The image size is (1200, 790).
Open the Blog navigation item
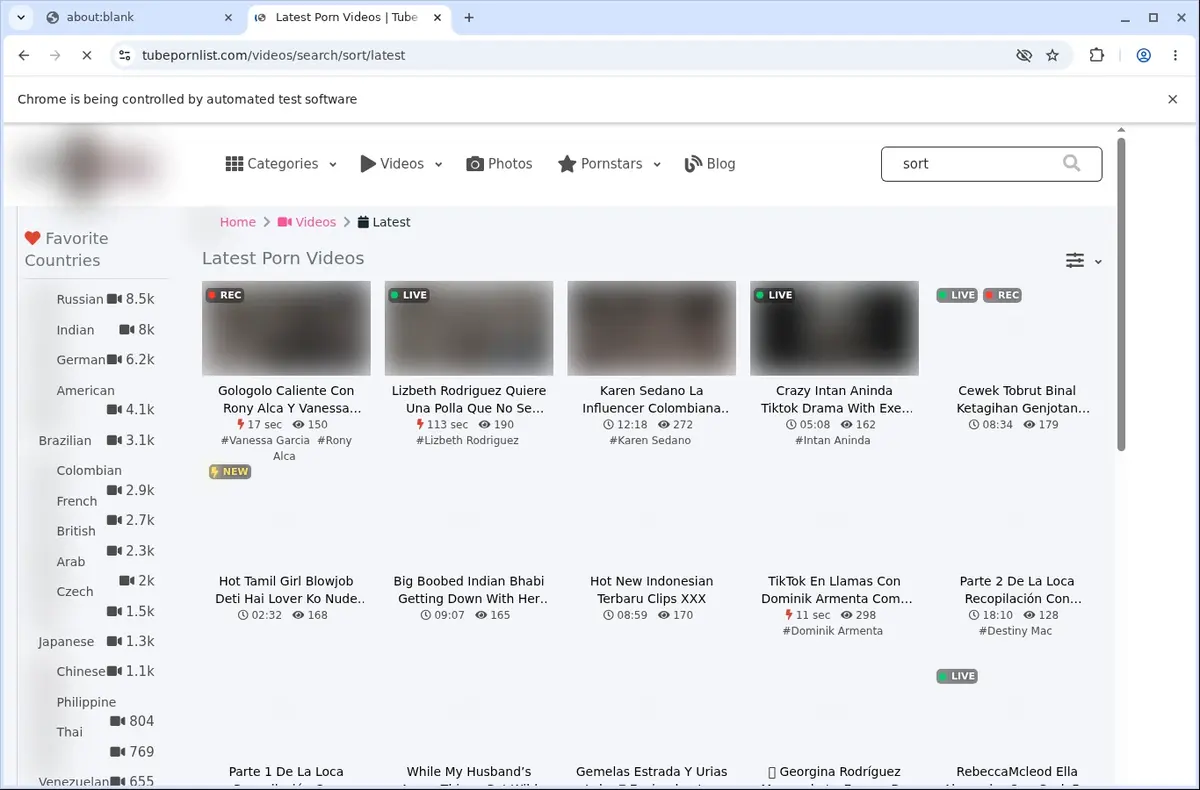(x=710, y=164)
